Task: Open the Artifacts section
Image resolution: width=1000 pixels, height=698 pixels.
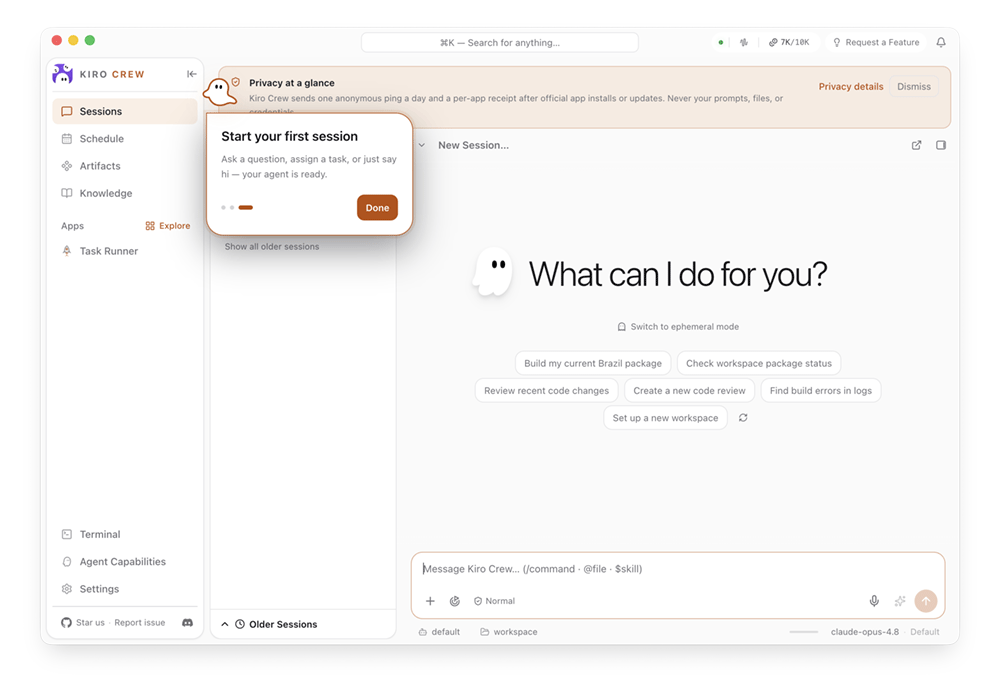Action: click(125, 166)
